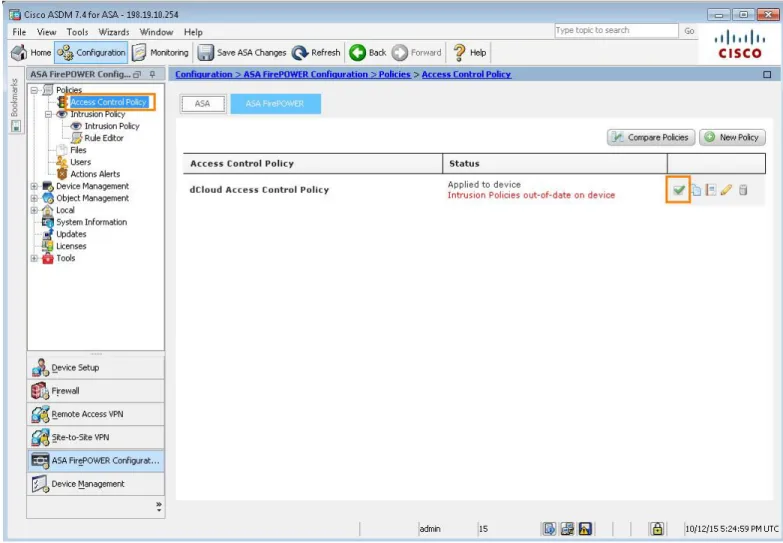Click Save ASA Changes
783x543 pixels.
242,52
